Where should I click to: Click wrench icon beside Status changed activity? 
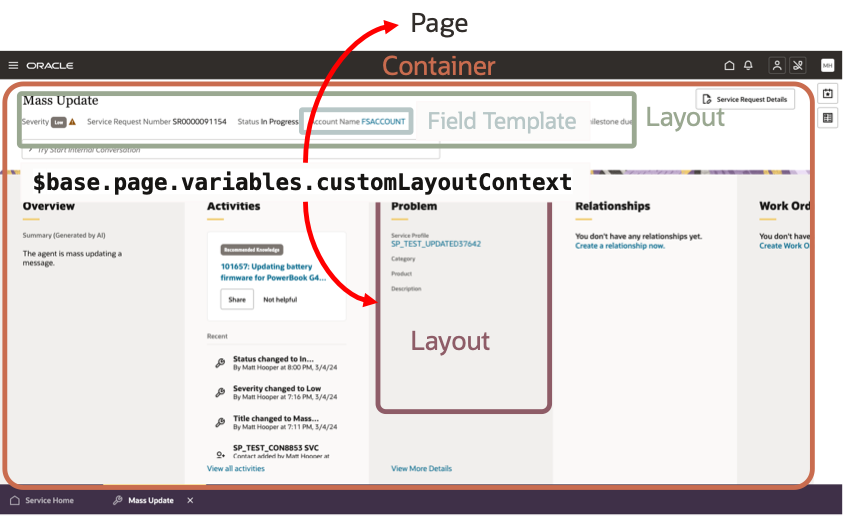pos(220,363)
